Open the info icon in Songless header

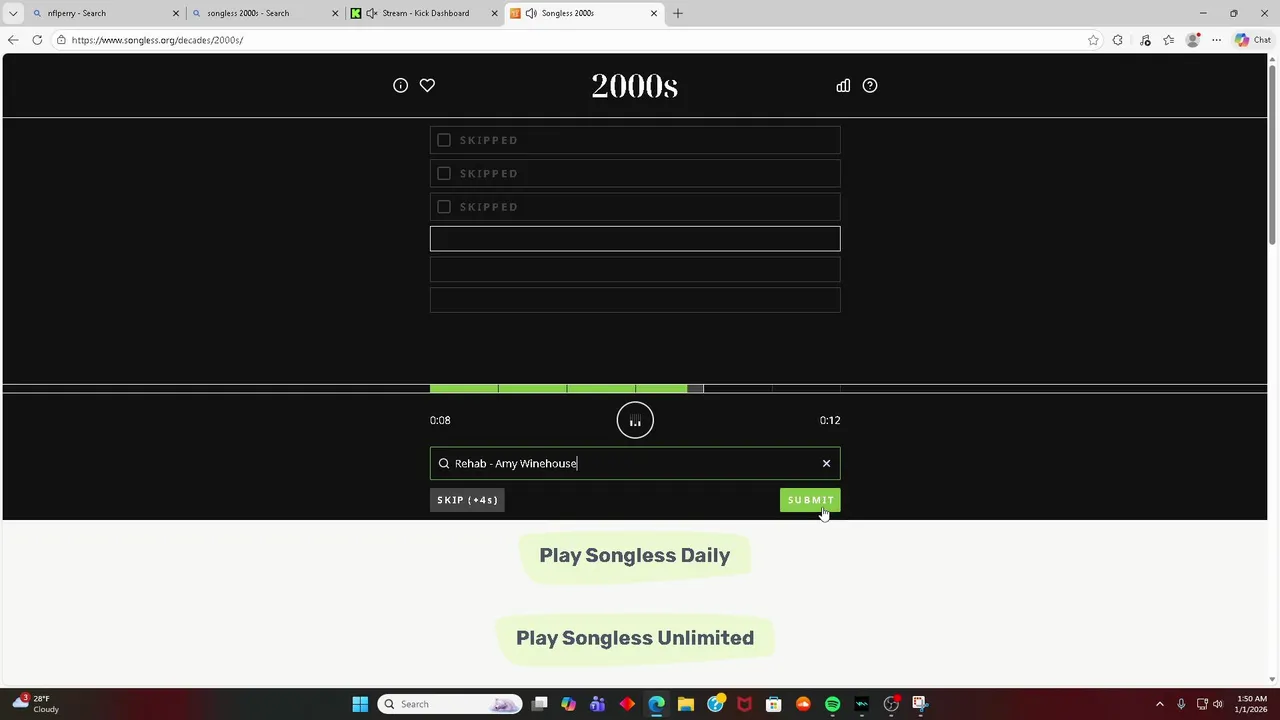click(400, 86)
